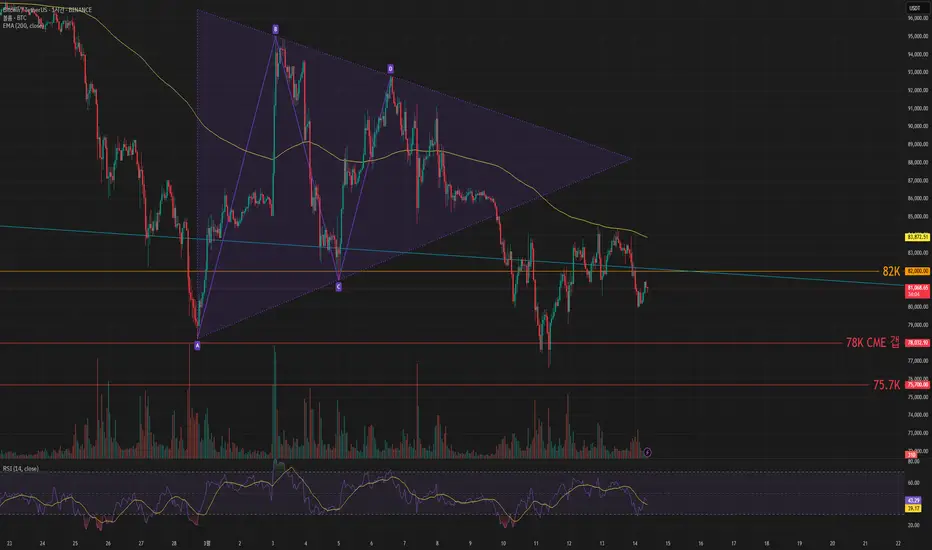The height and width of the screenshot is (550, 932).
Task: Click date 18 on the time axis
Action: [x=766, y=543]
